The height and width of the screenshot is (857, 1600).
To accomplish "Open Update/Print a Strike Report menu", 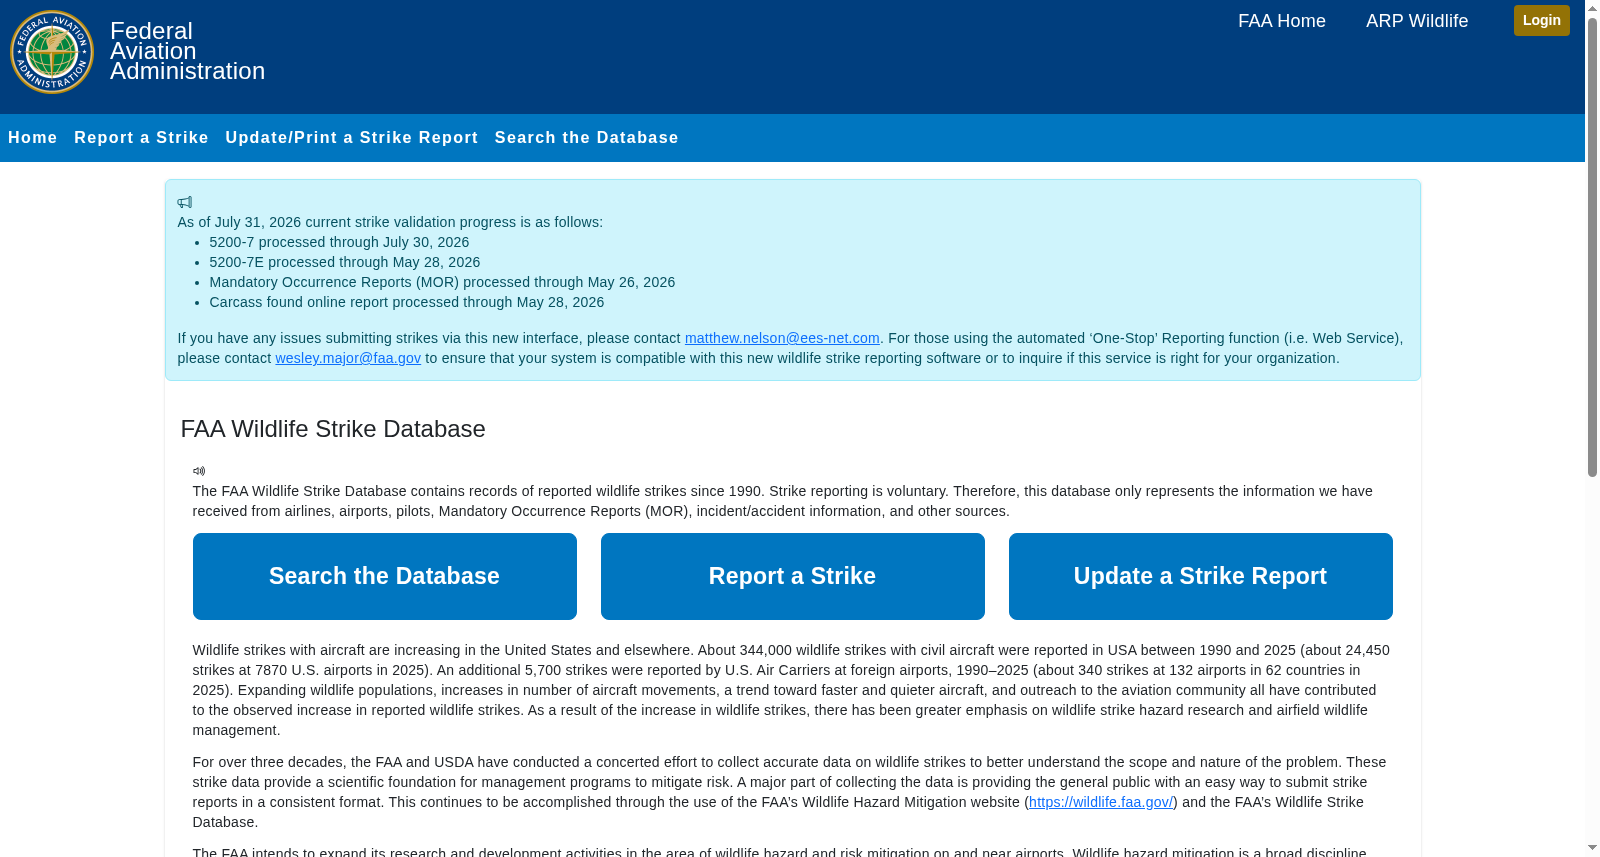I will click(x=352, y=138).
